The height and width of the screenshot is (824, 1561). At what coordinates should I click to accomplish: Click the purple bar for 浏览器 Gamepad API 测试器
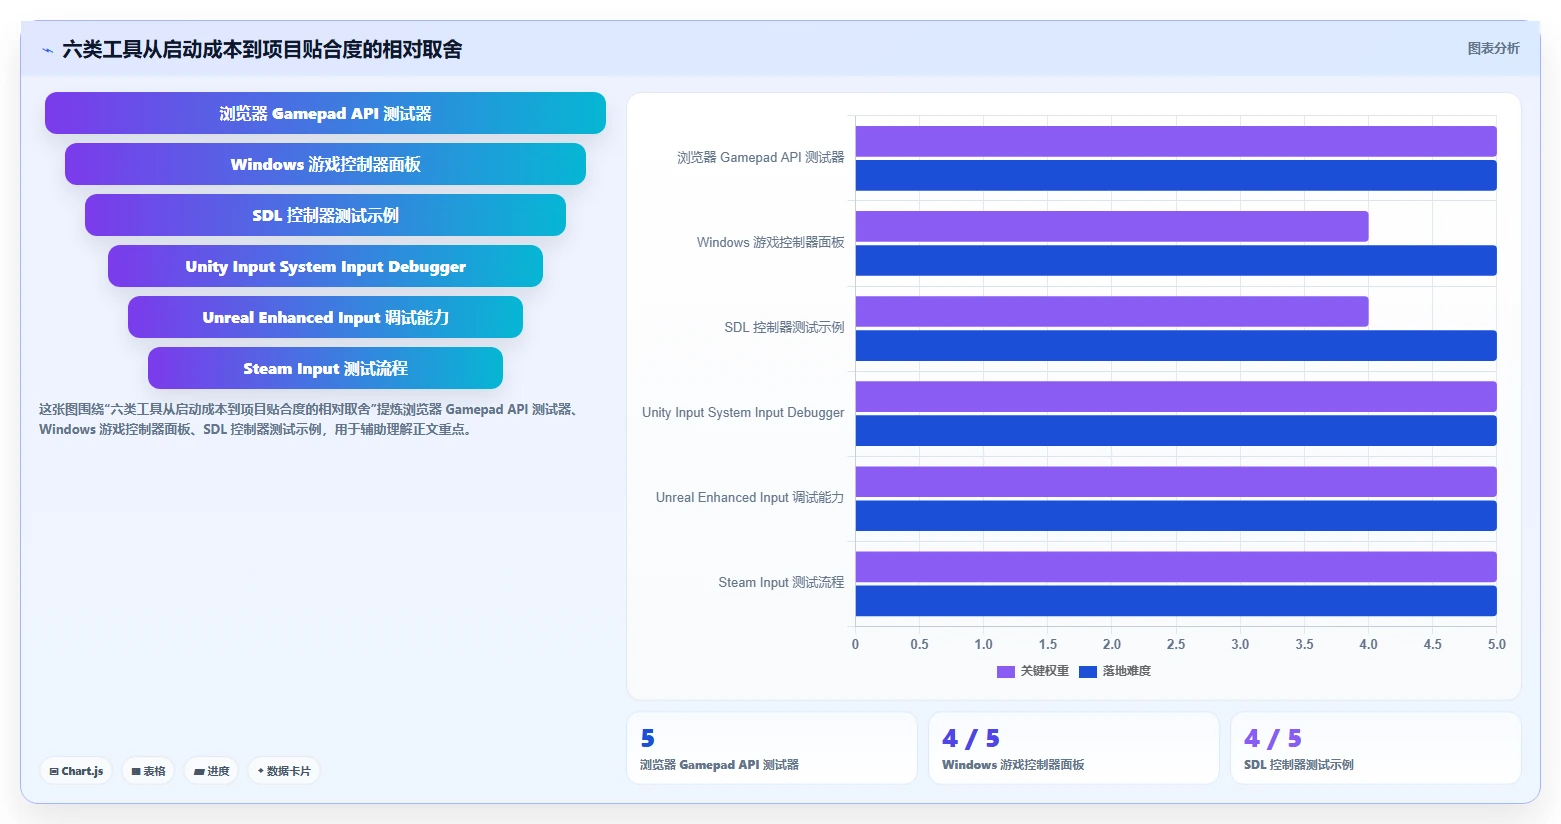pyautogui.click(x=1176, y=141)
